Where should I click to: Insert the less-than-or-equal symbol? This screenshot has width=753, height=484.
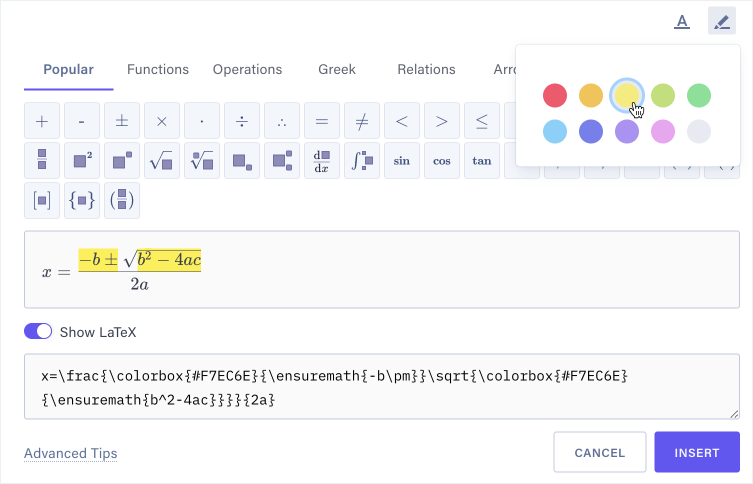482,121
